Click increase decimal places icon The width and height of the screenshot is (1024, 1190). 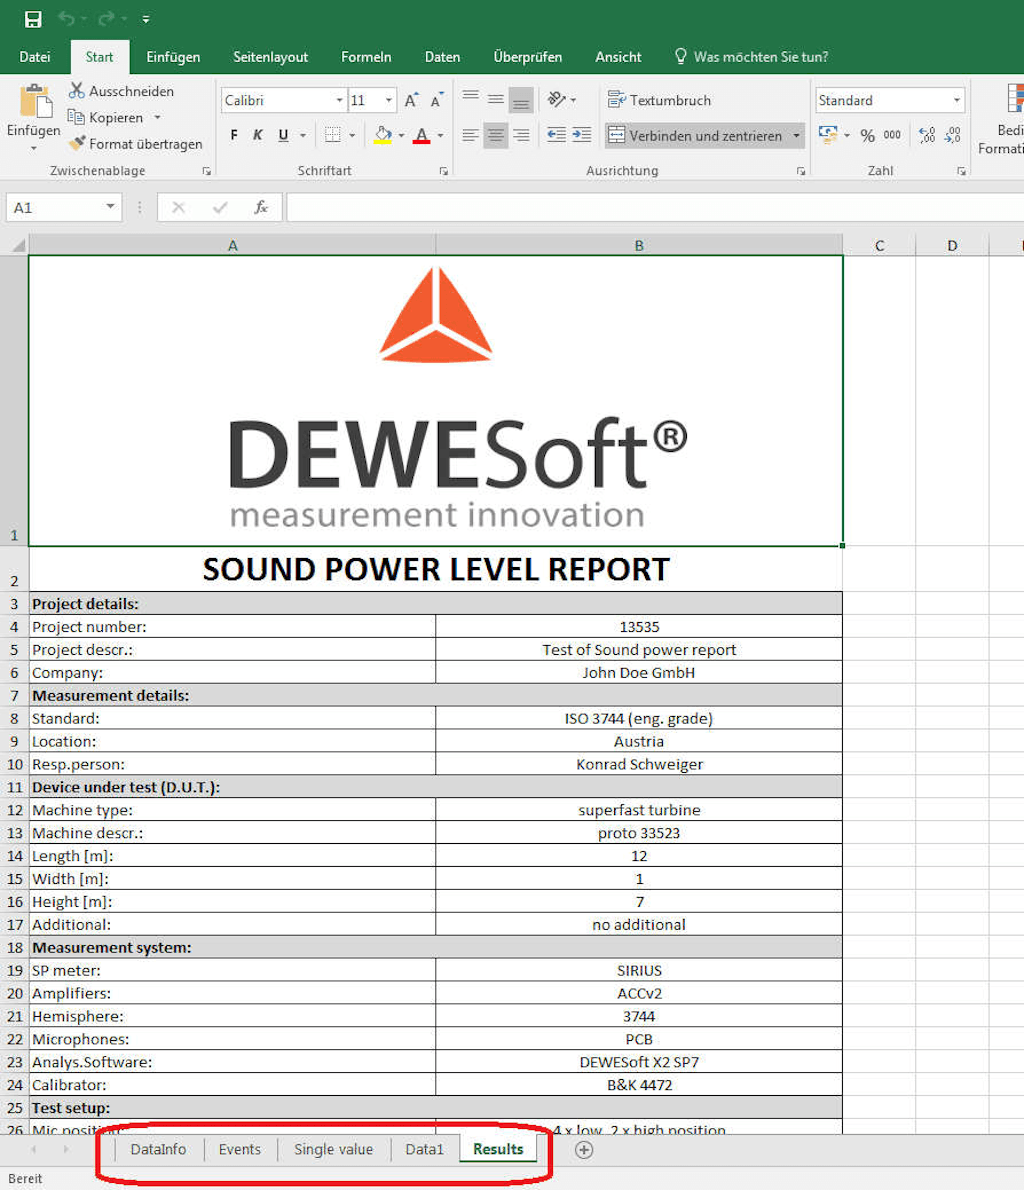(927, 135)
